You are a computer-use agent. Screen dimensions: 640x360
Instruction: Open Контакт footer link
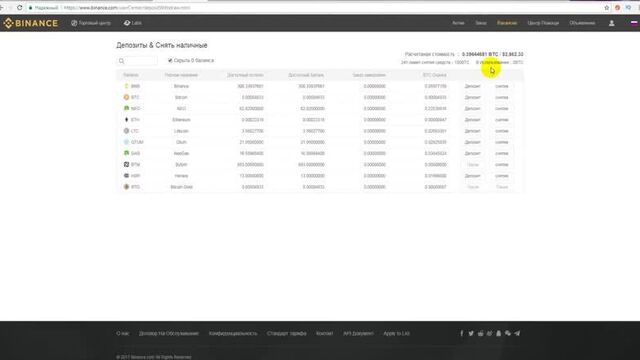coord(324,333)
